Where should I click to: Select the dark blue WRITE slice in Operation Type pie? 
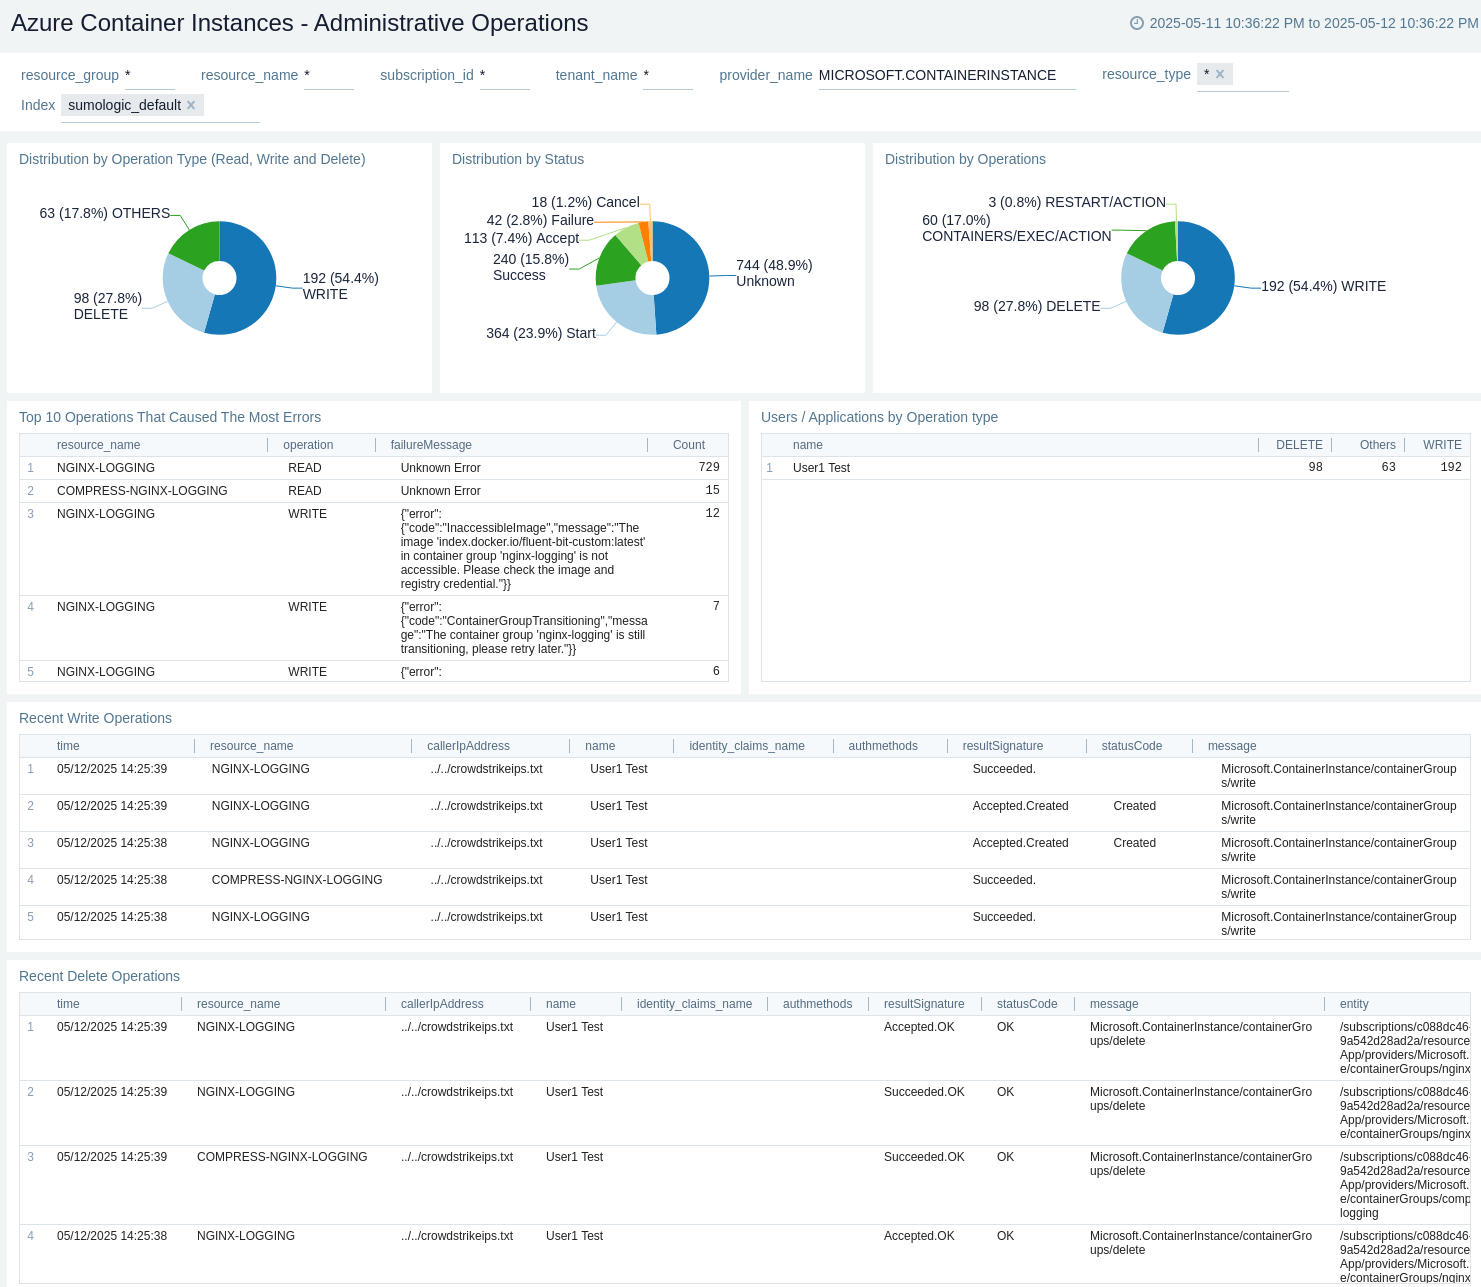point(253,280)
